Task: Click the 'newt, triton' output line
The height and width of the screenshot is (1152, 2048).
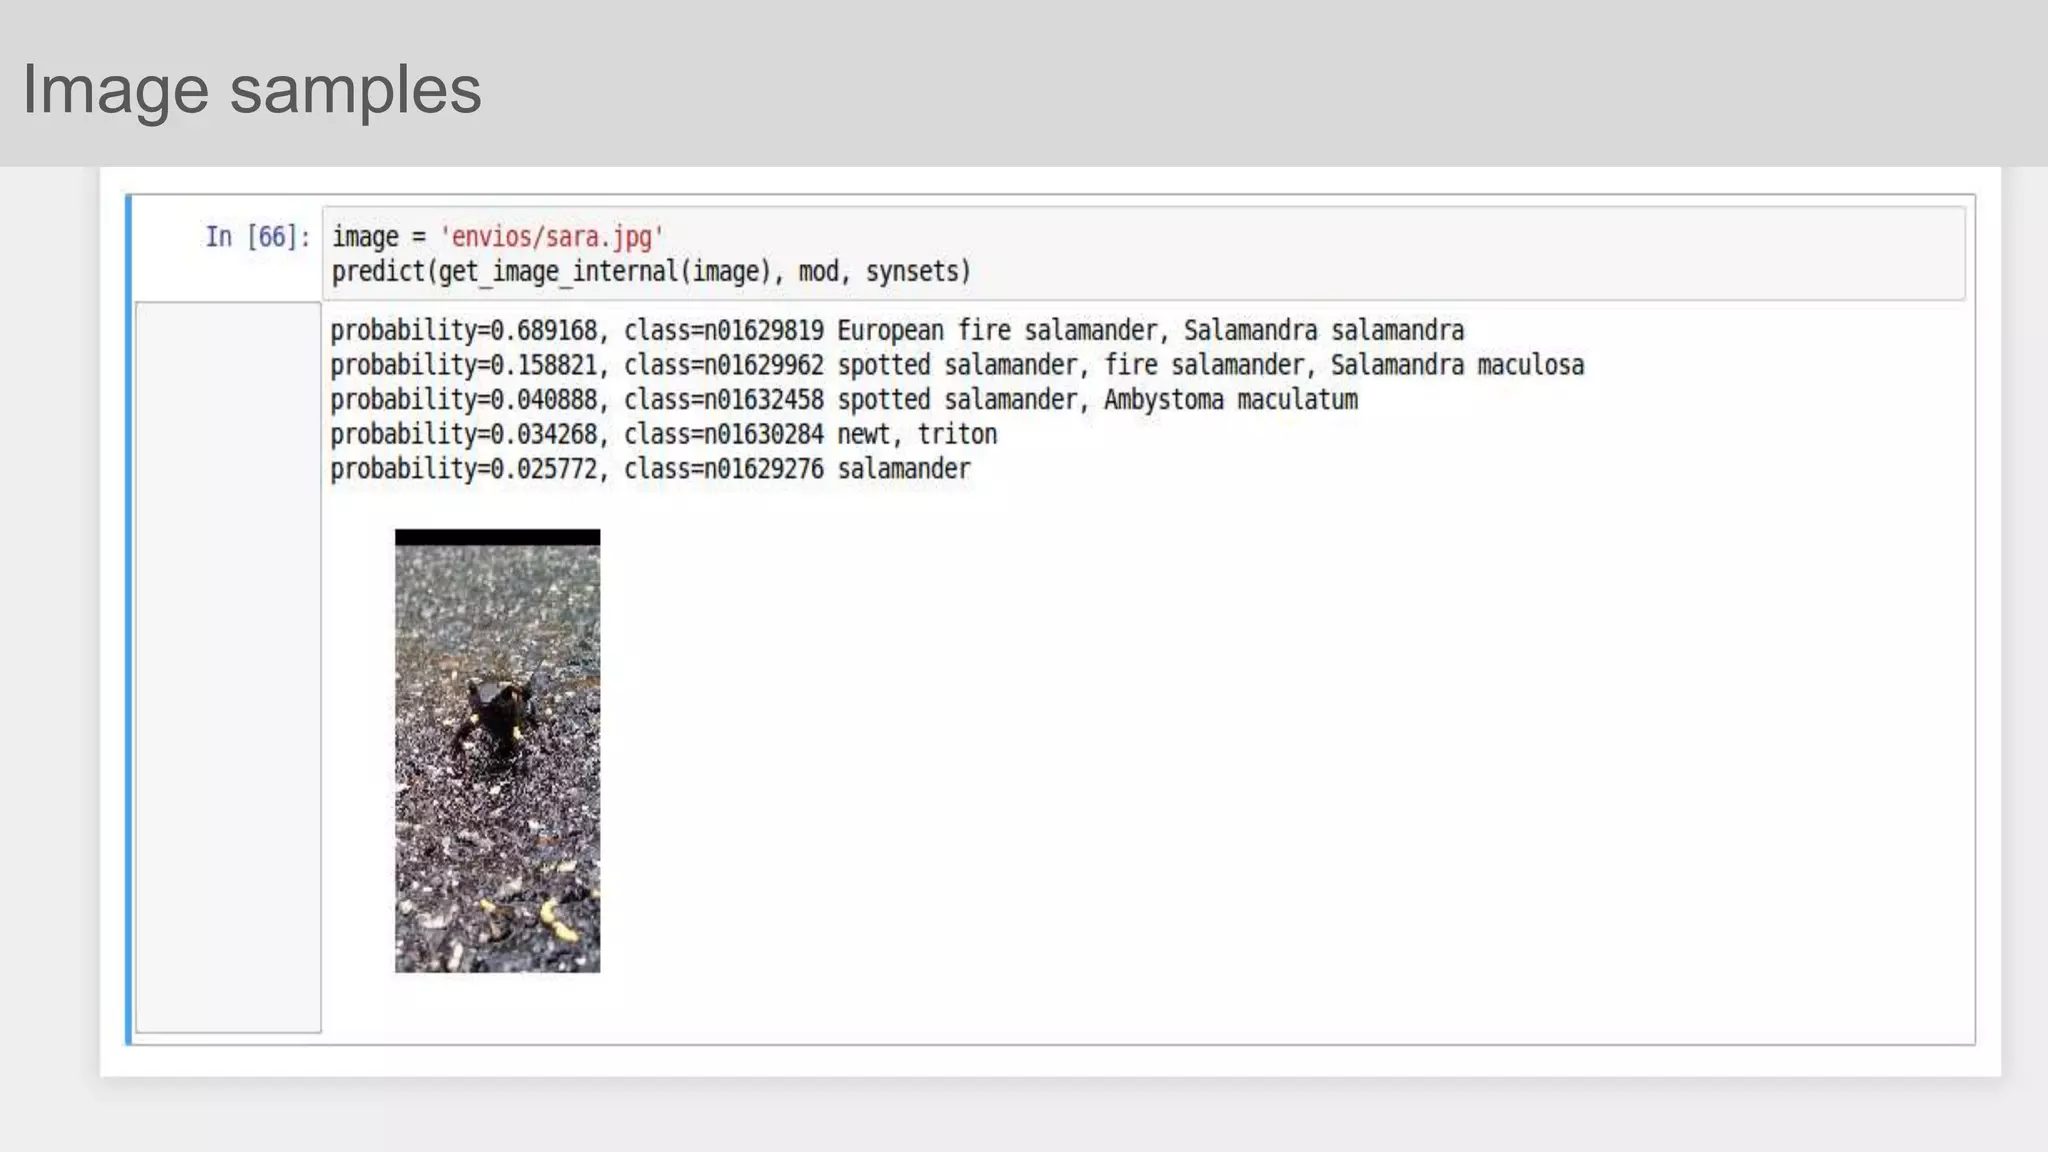Action: [x=917, y=435]
